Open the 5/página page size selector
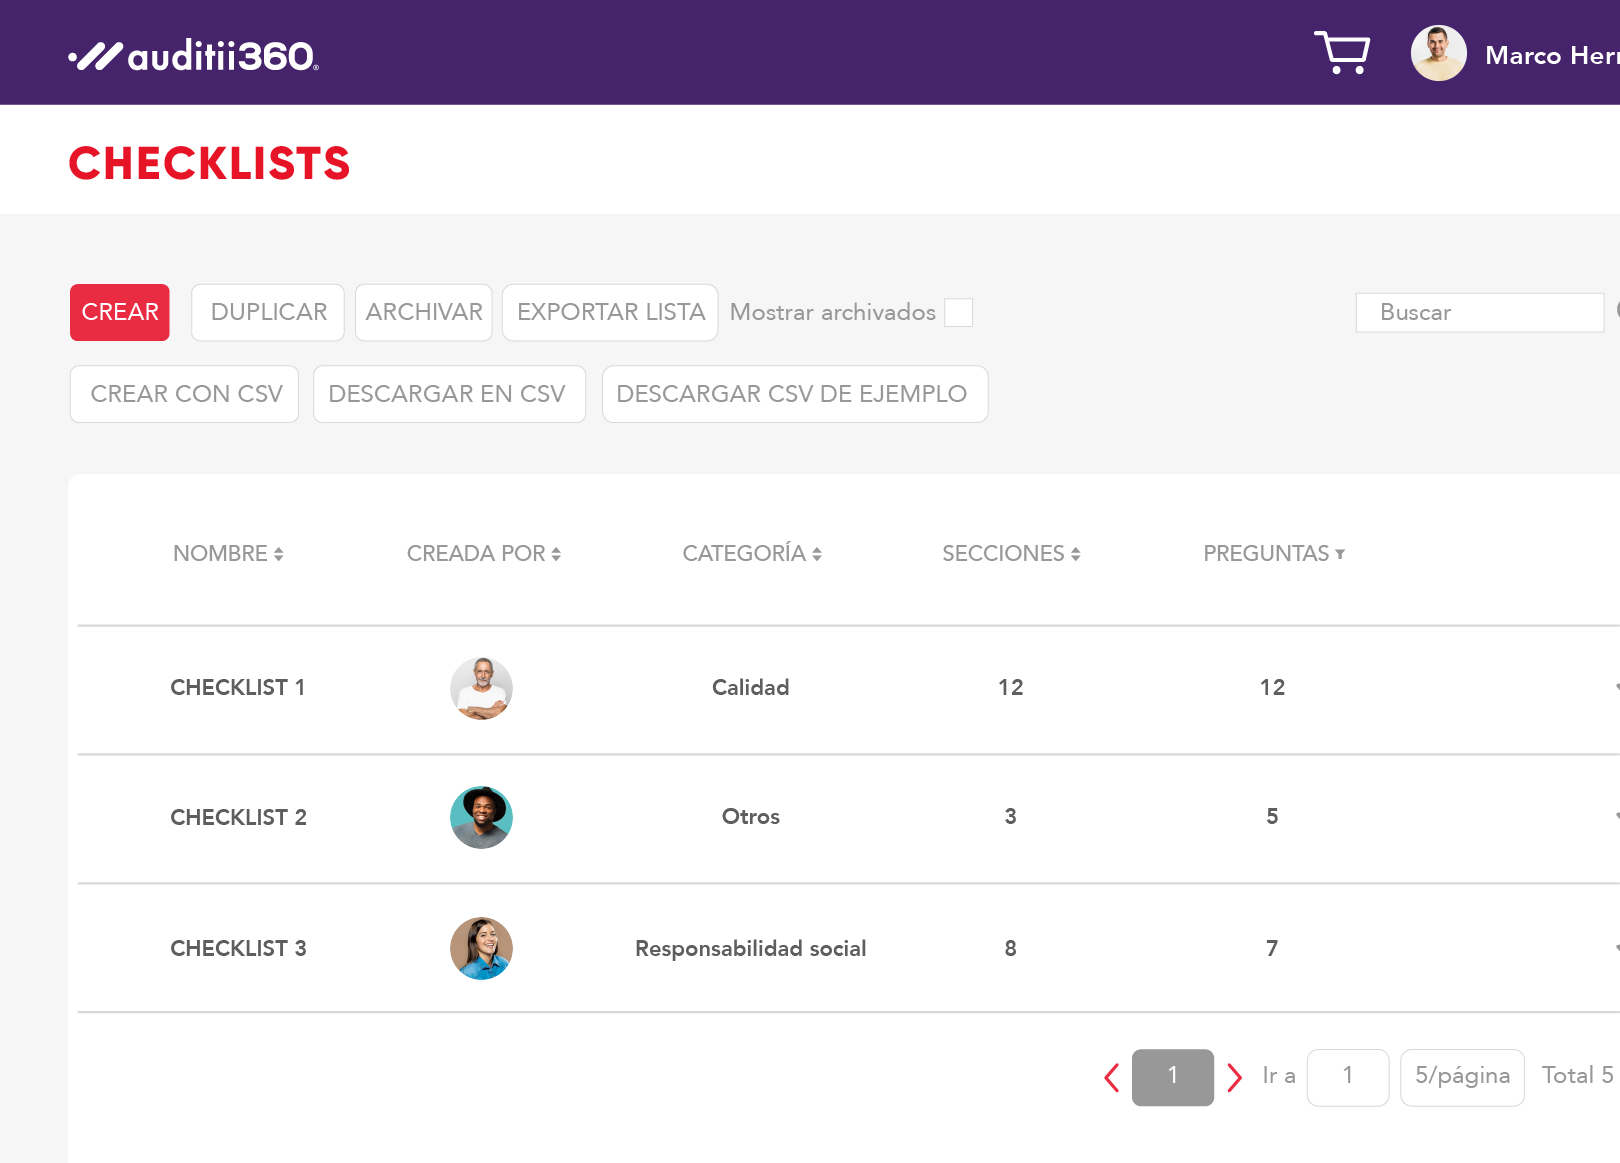The height and width of the screenshot is (1163, 1620). (1462, 1077)
